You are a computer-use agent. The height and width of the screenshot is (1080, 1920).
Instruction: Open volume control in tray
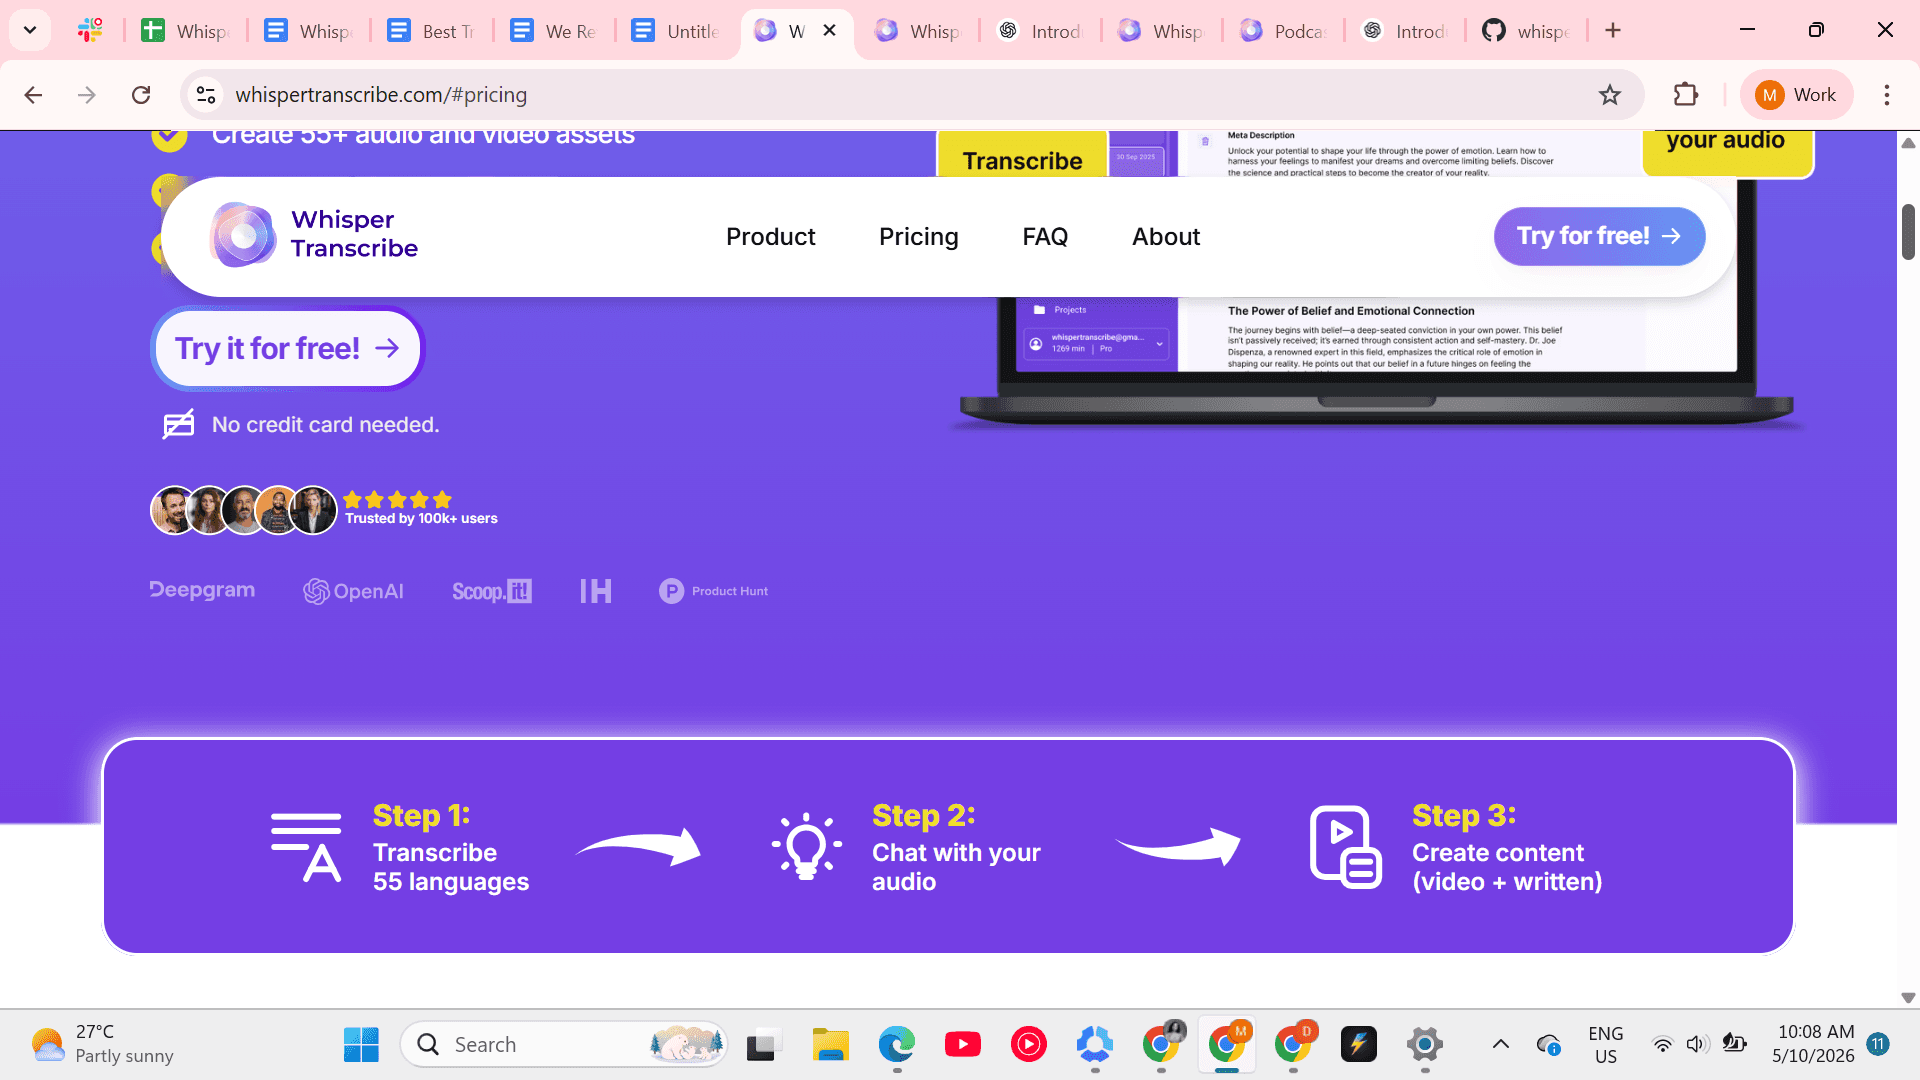coord(1697,1045)
